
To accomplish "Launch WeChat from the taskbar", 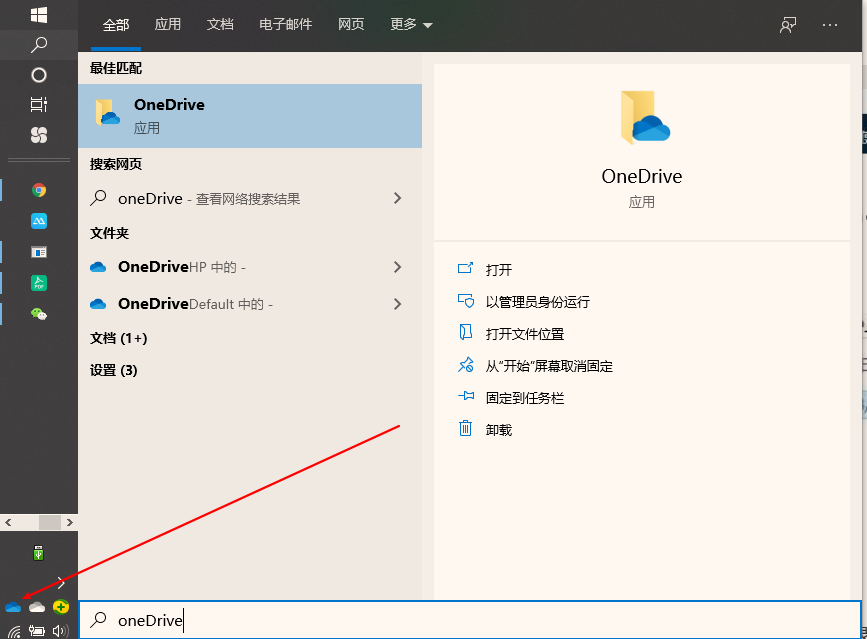I will [x=38, y=314].
